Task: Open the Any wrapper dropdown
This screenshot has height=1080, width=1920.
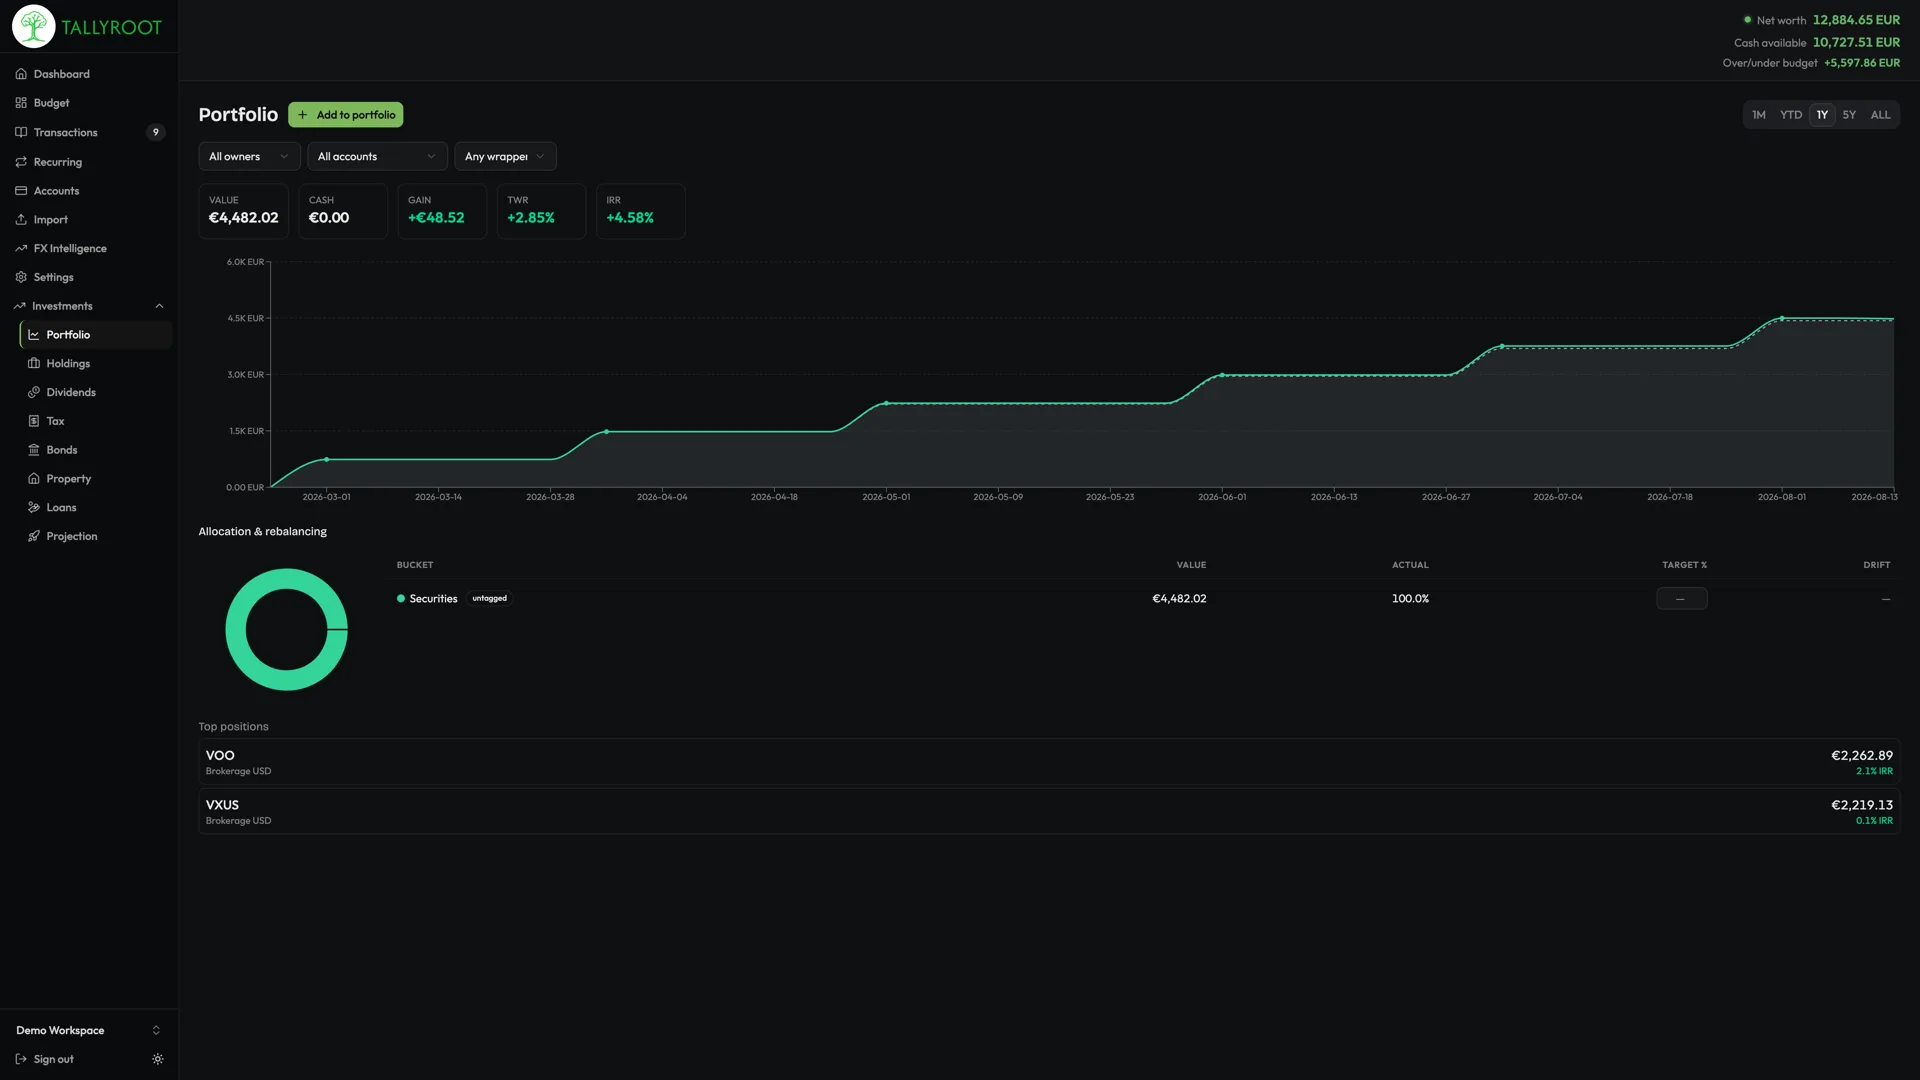Action: (x=505, y=157)
